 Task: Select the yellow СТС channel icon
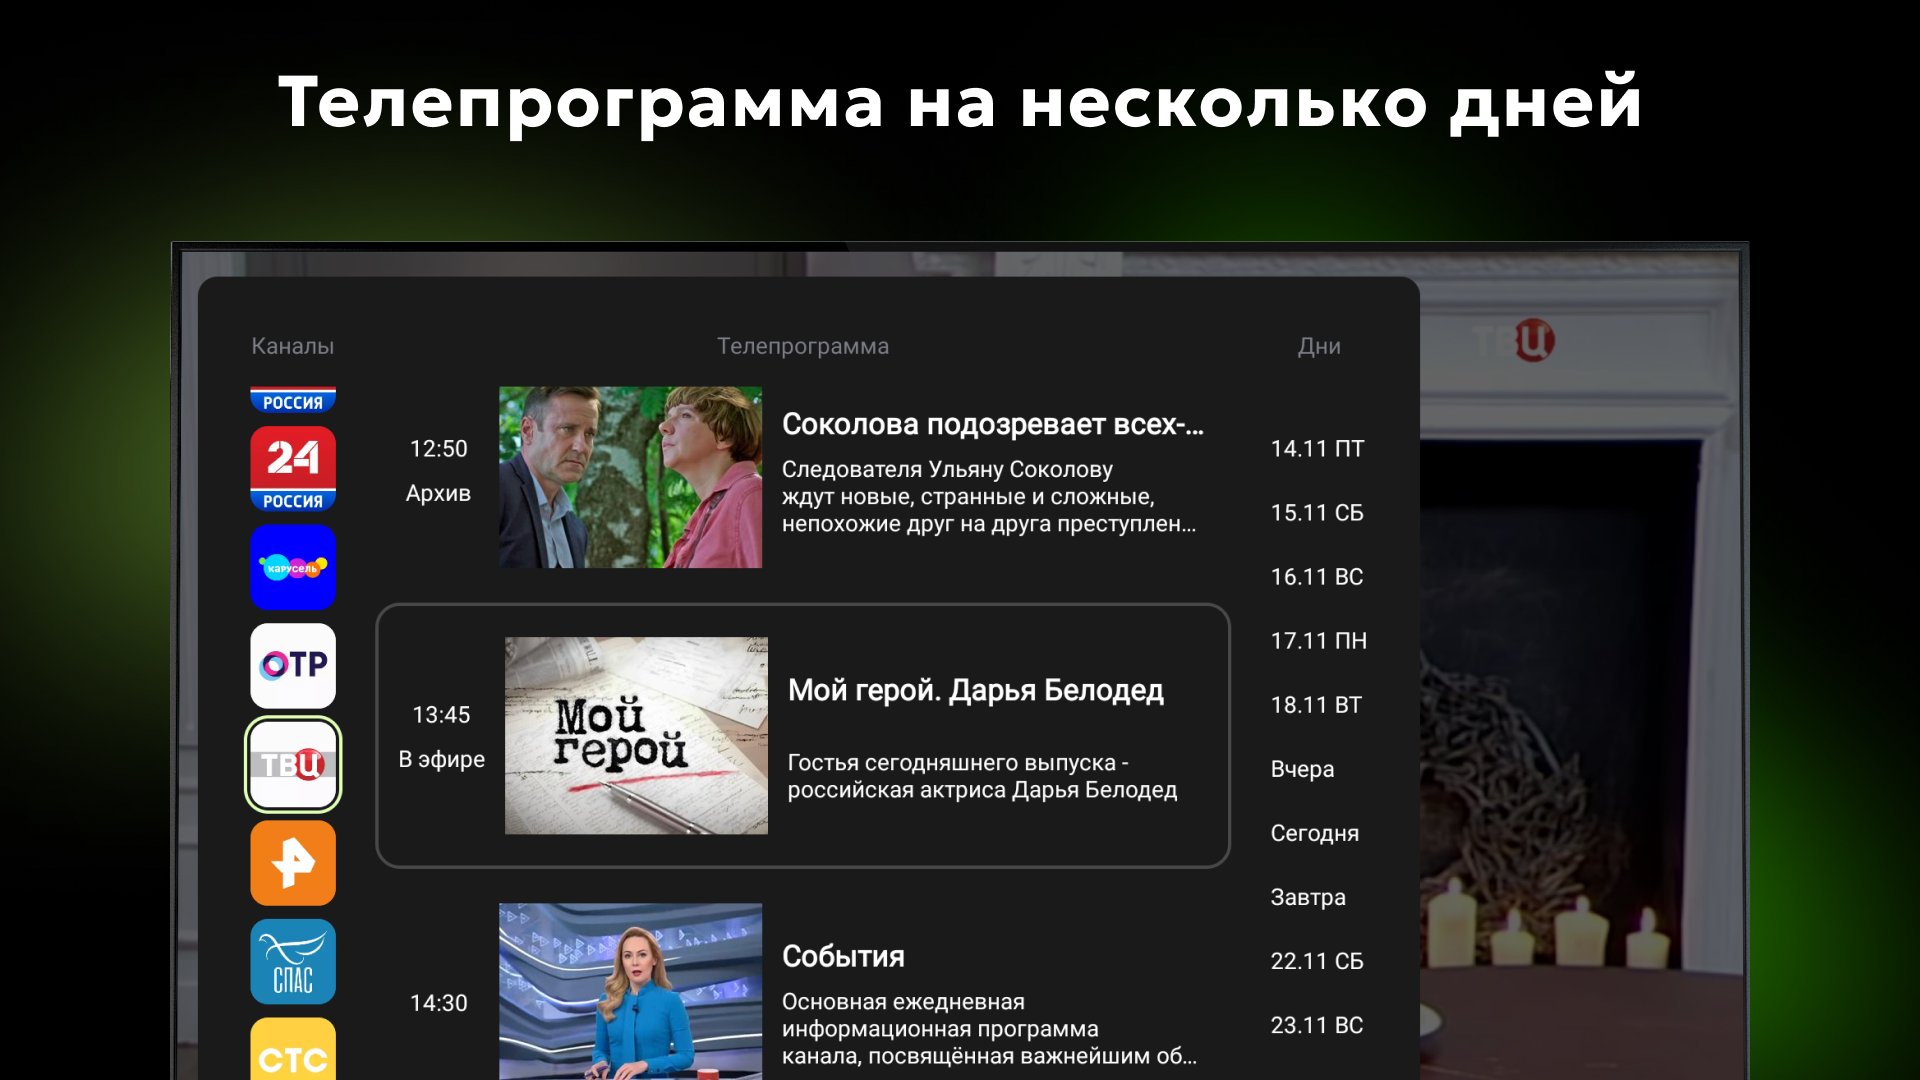pos(292,1050)
